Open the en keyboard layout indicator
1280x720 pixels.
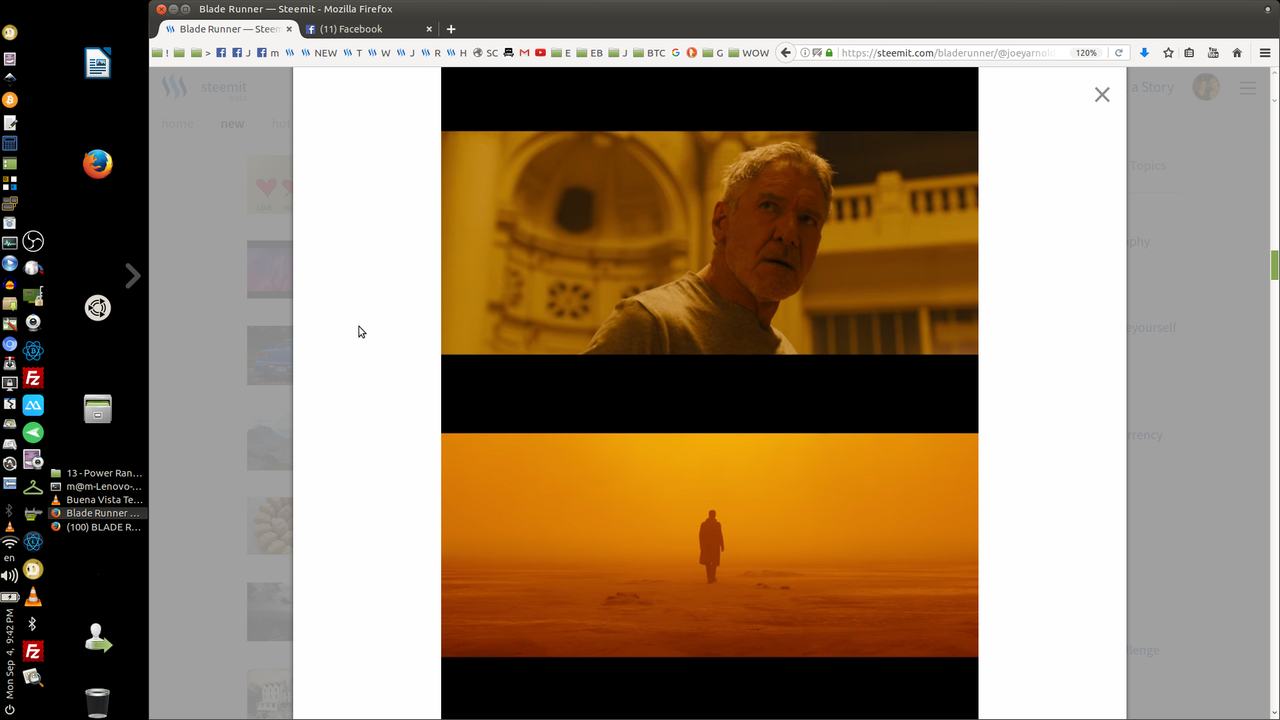[x=9, y=558]
